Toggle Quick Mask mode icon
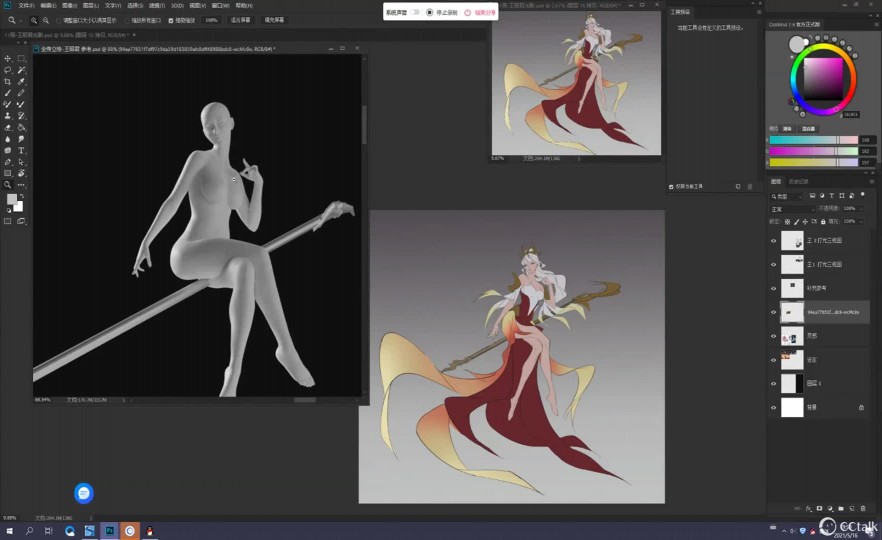Viewport: 882px width, 540px height. pyautogui.click(x=8, y=221)
